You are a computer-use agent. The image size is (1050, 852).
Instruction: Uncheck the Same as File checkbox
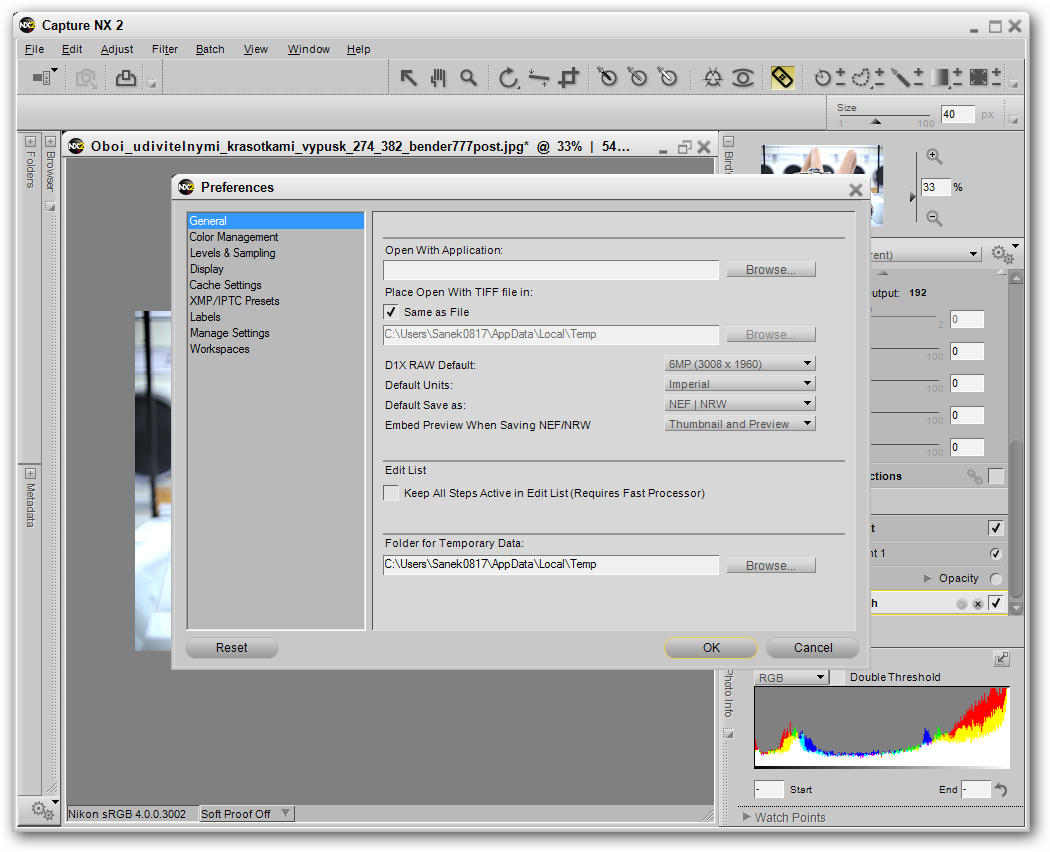[x=391, y=312]
